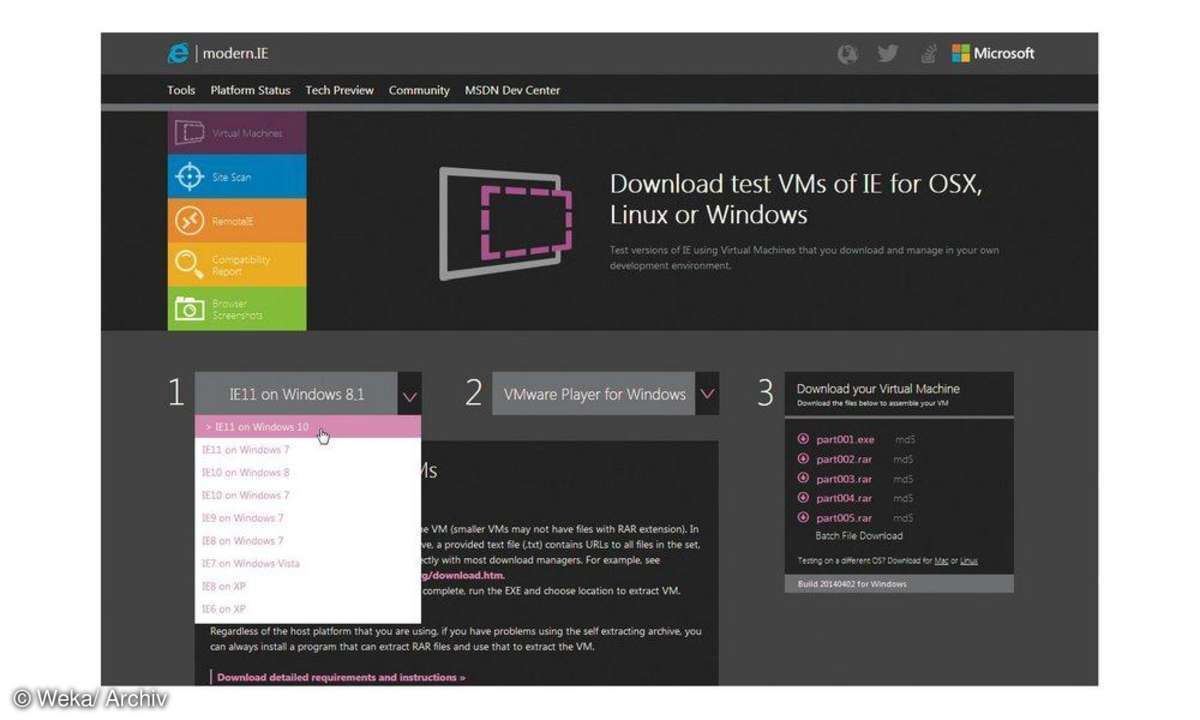Launch the RemoteIE tile icon

[189, 221]
